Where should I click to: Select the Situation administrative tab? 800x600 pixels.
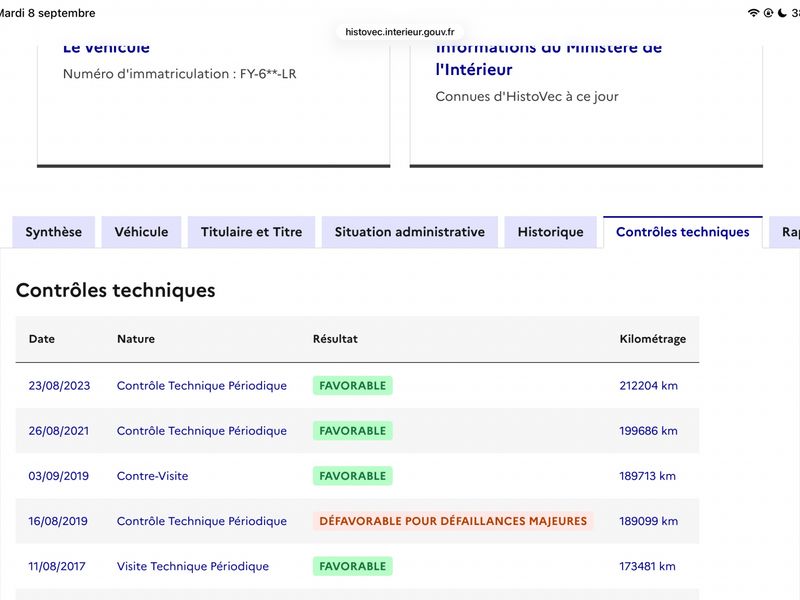[410, 232]
